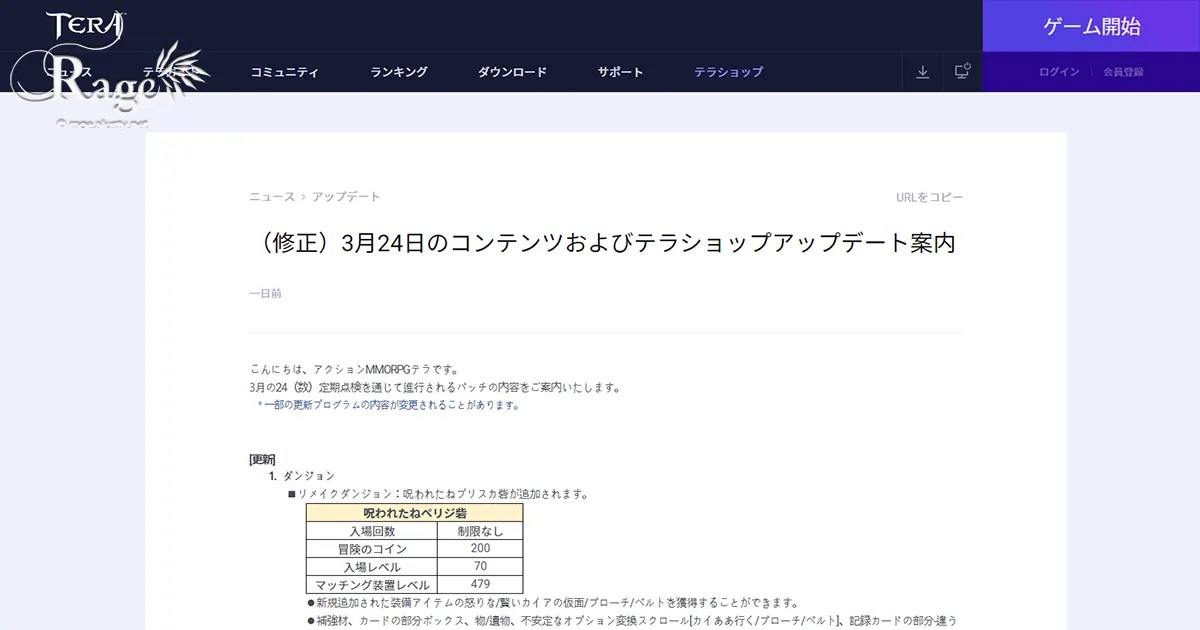Click the 呪われたねペリジ砦 table header

[414, 512]
